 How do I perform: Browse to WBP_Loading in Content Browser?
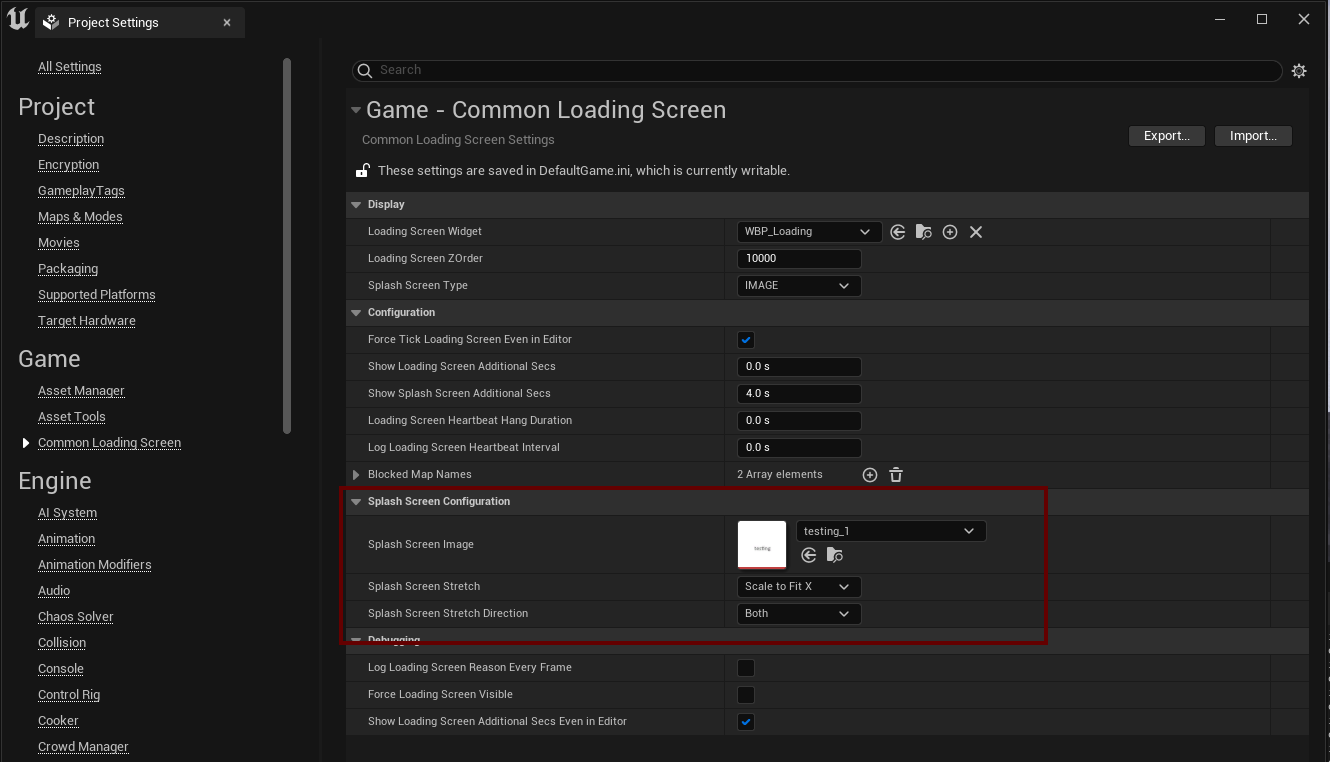coord(924,232)
